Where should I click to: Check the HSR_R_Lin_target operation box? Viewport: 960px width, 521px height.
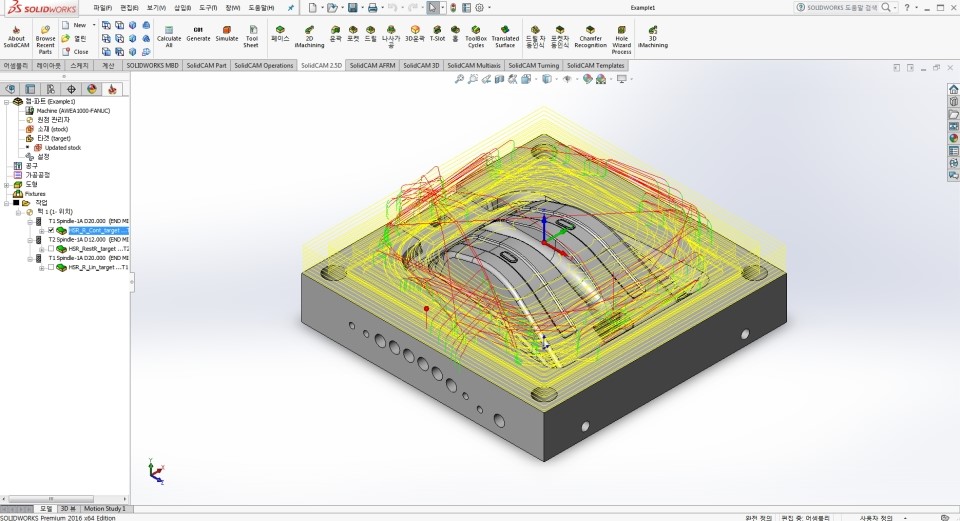point(51,268)
